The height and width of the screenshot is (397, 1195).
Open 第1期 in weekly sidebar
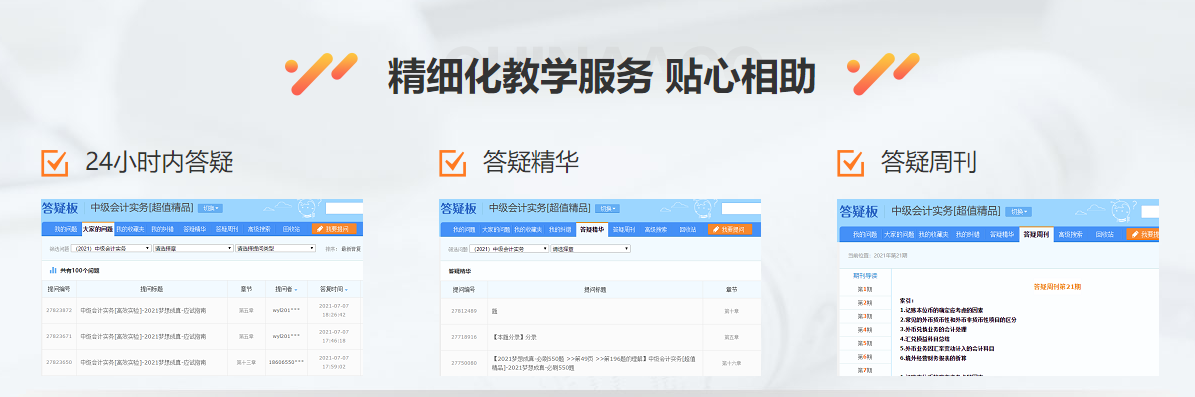(864, 289)
